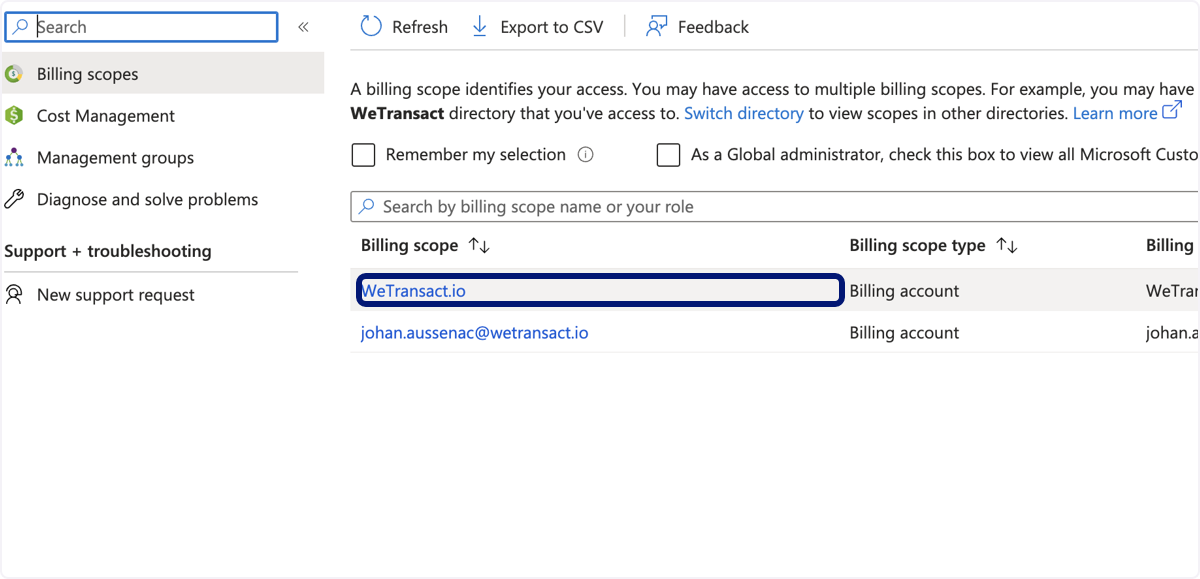The image size is (1200, 579).
Task: Click the magnifier in sidebar search
Action: (x=21, y=27)
